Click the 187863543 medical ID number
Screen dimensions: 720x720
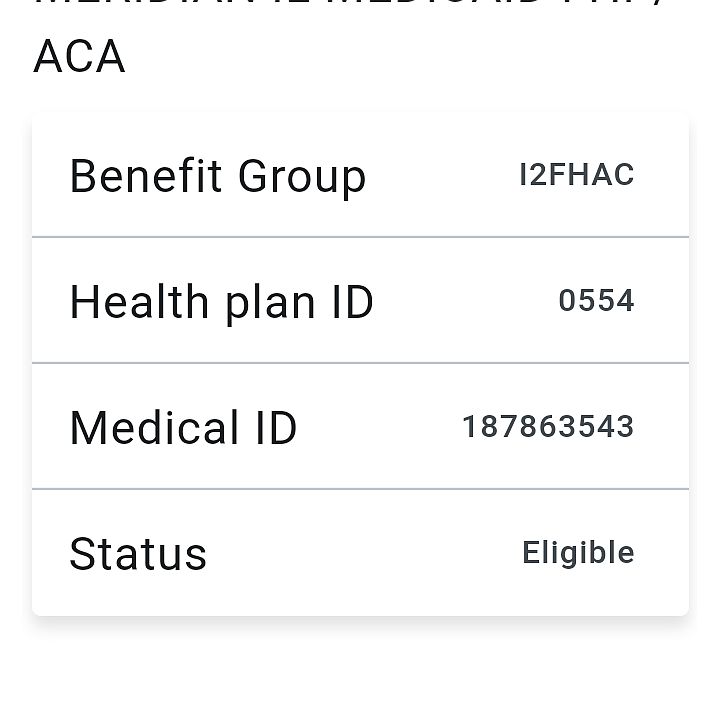tap(548, 427)
